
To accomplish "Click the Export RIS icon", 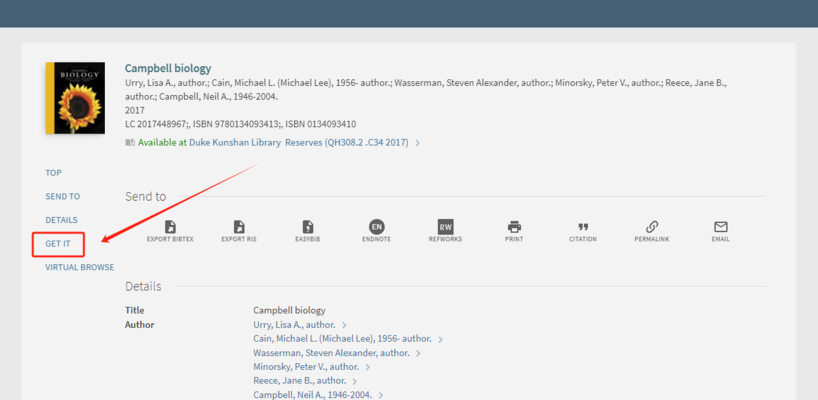I will (239, 228).
